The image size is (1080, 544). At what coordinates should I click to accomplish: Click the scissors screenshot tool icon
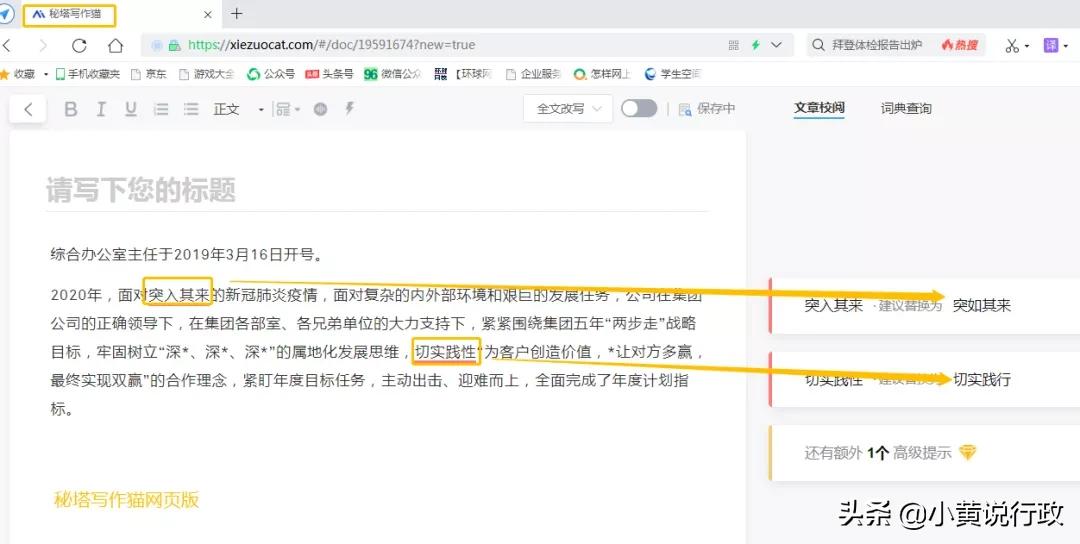[x=1012, y=46]
